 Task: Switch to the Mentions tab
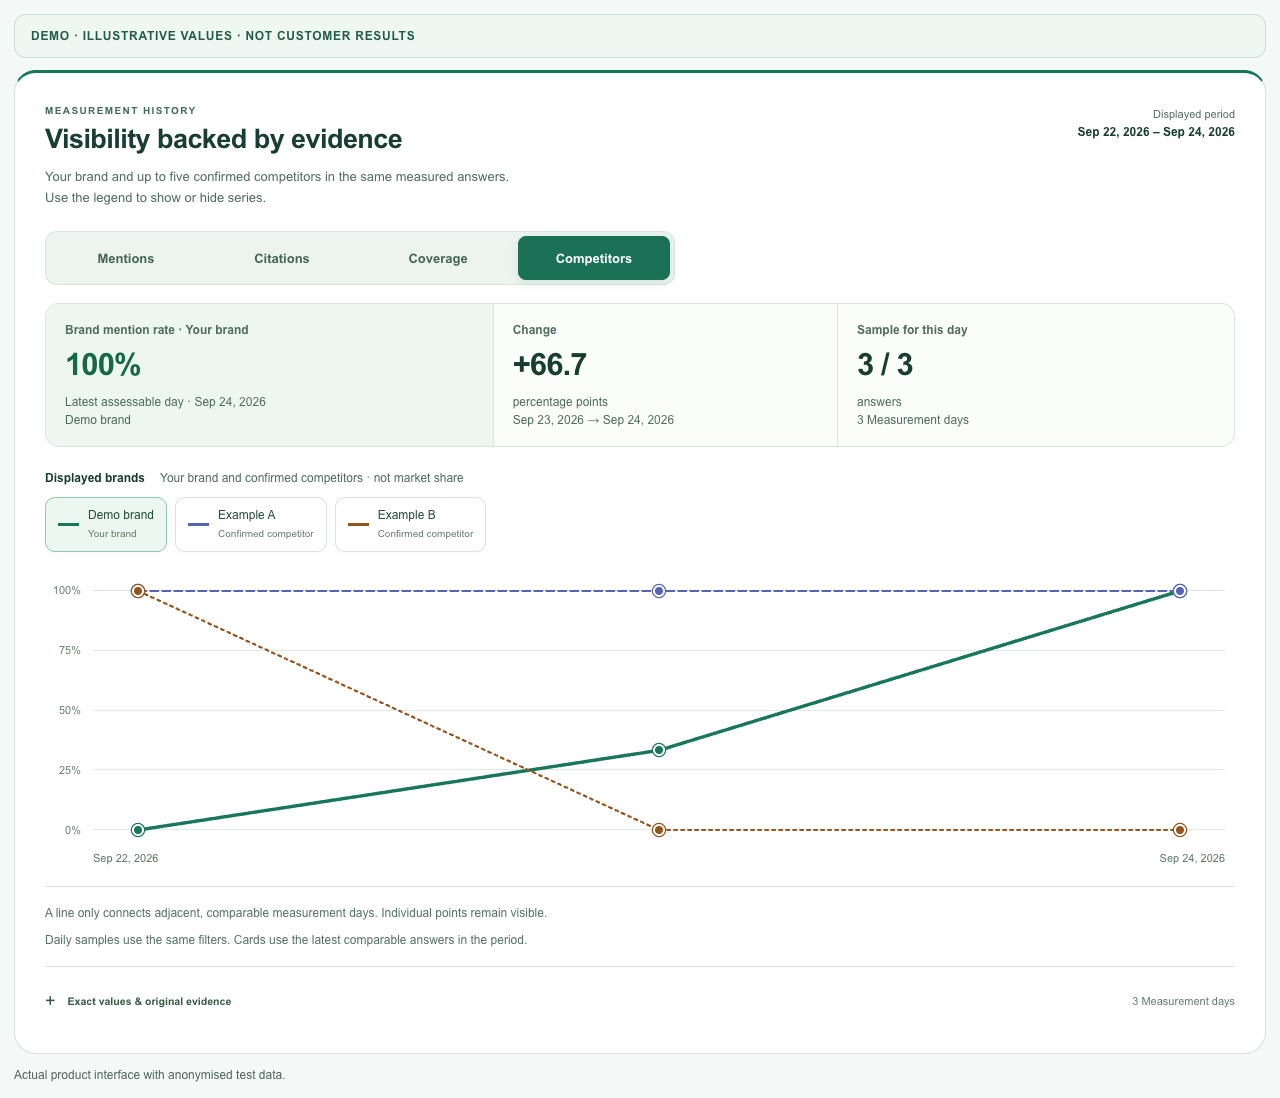click(126, 258)
